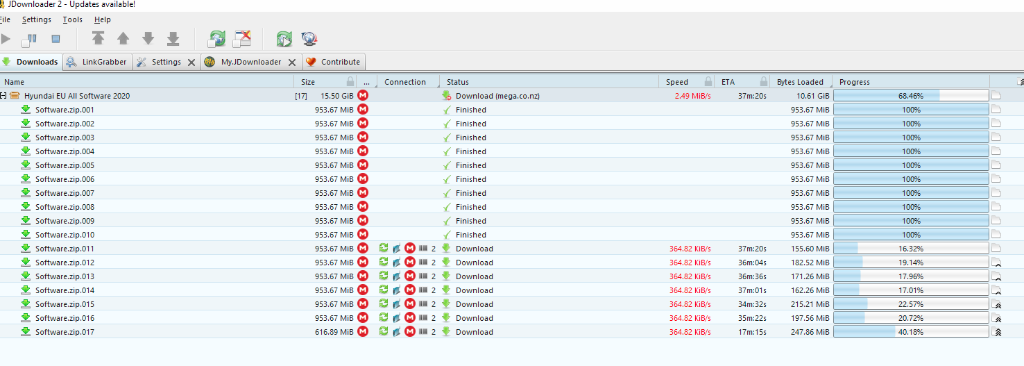Click the Update globe icon in toolbar
1024x366 pixels.
310,39
